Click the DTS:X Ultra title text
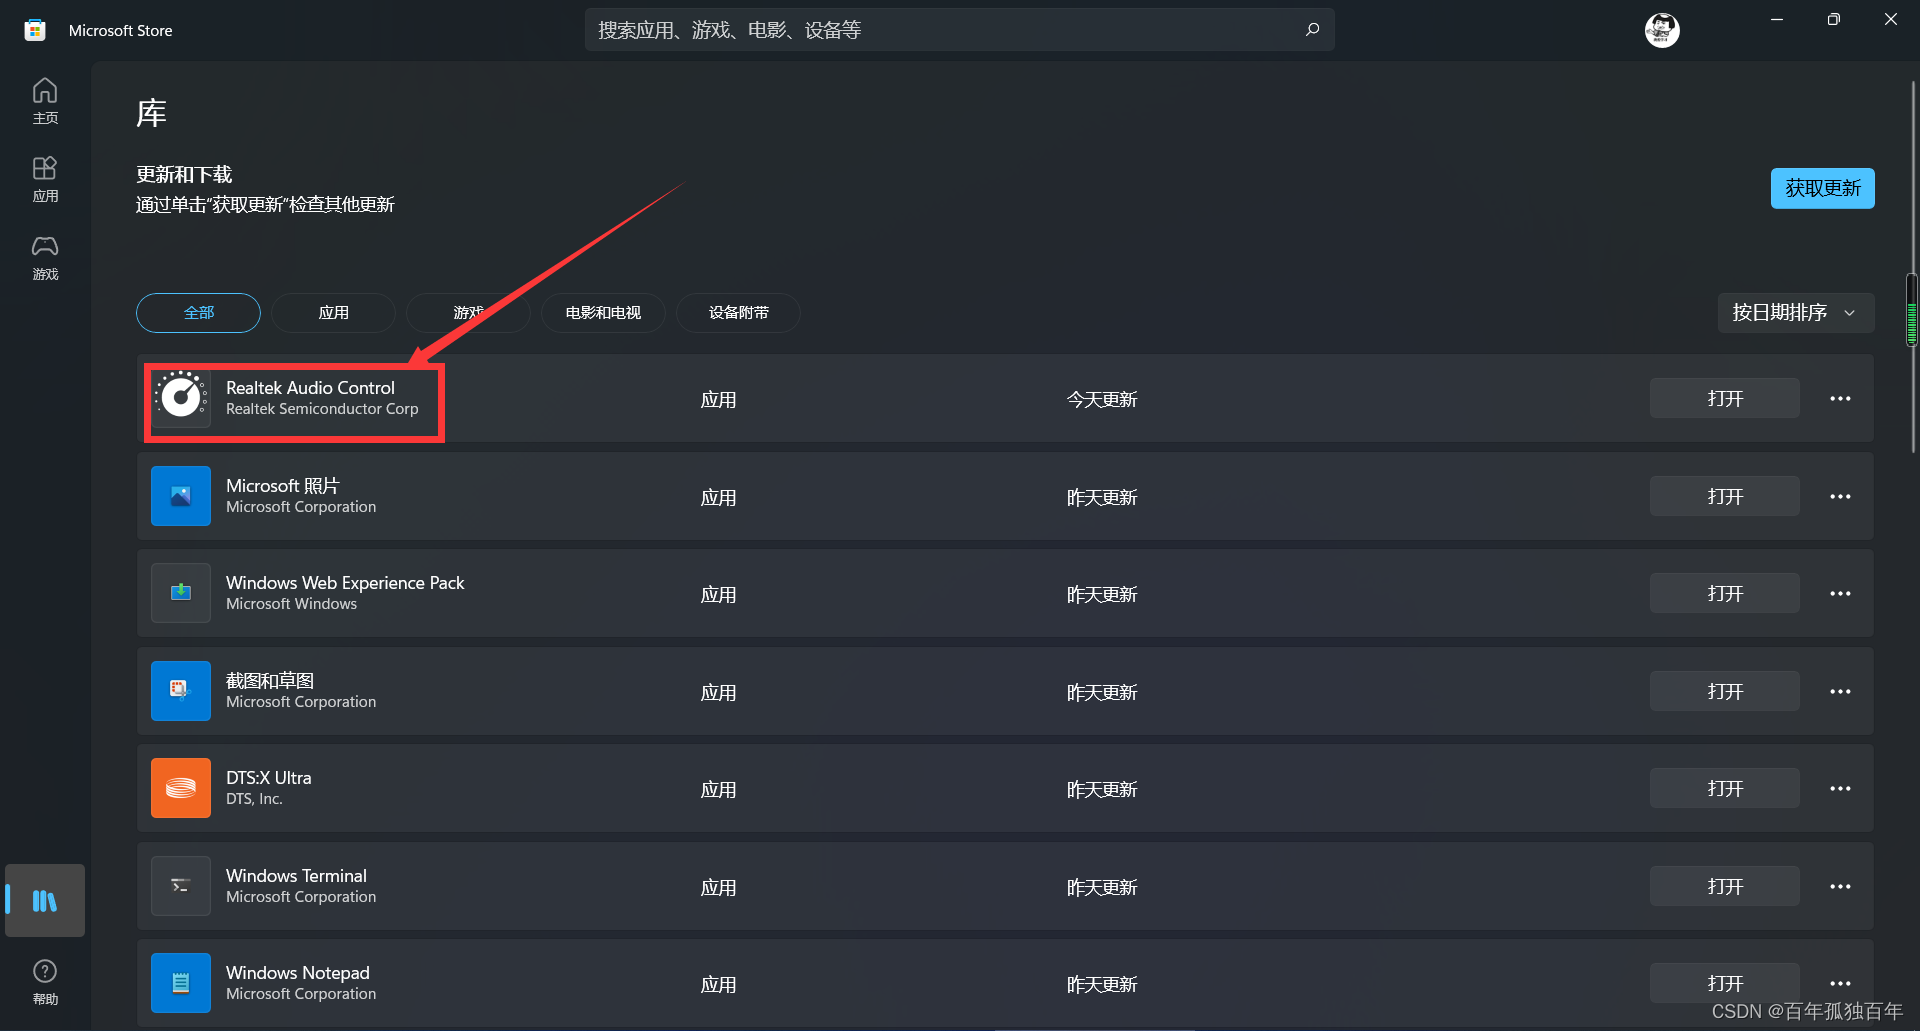The width and height of the screenshot is (1920, 1031). (268, 777)
